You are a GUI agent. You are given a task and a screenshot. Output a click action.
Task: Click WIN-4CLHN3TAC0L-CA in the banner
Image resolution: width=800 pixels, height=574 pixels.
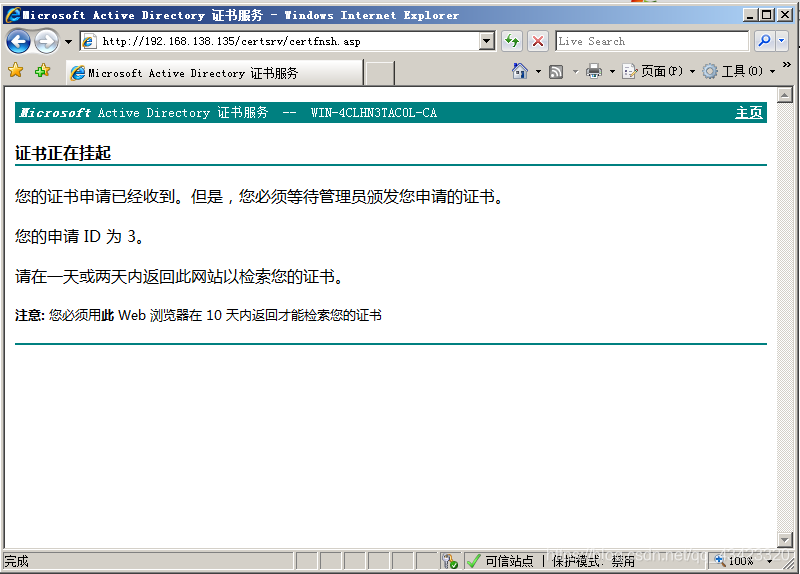[373, 113]
